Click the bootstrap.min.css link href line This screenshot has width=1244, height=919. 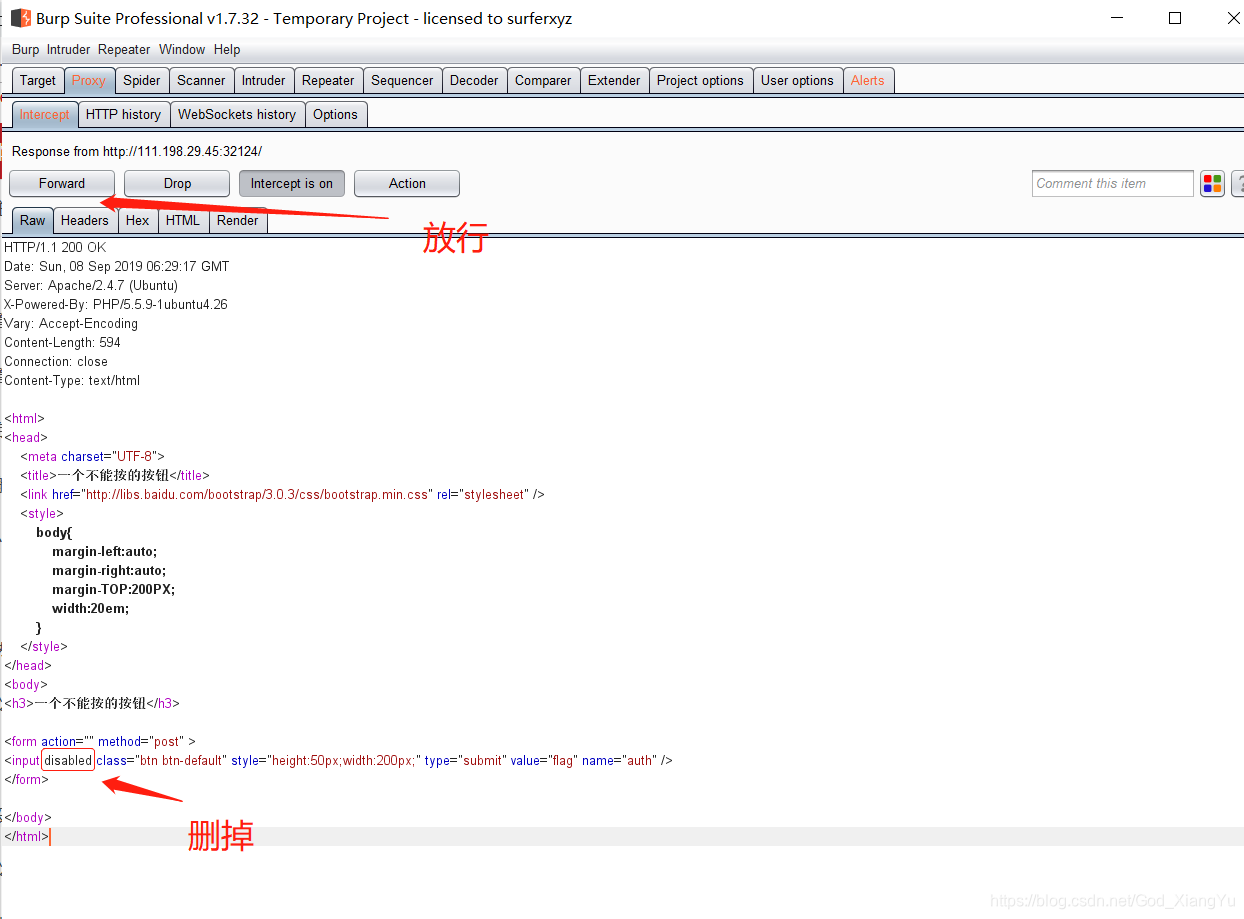[x=282, y=494]
